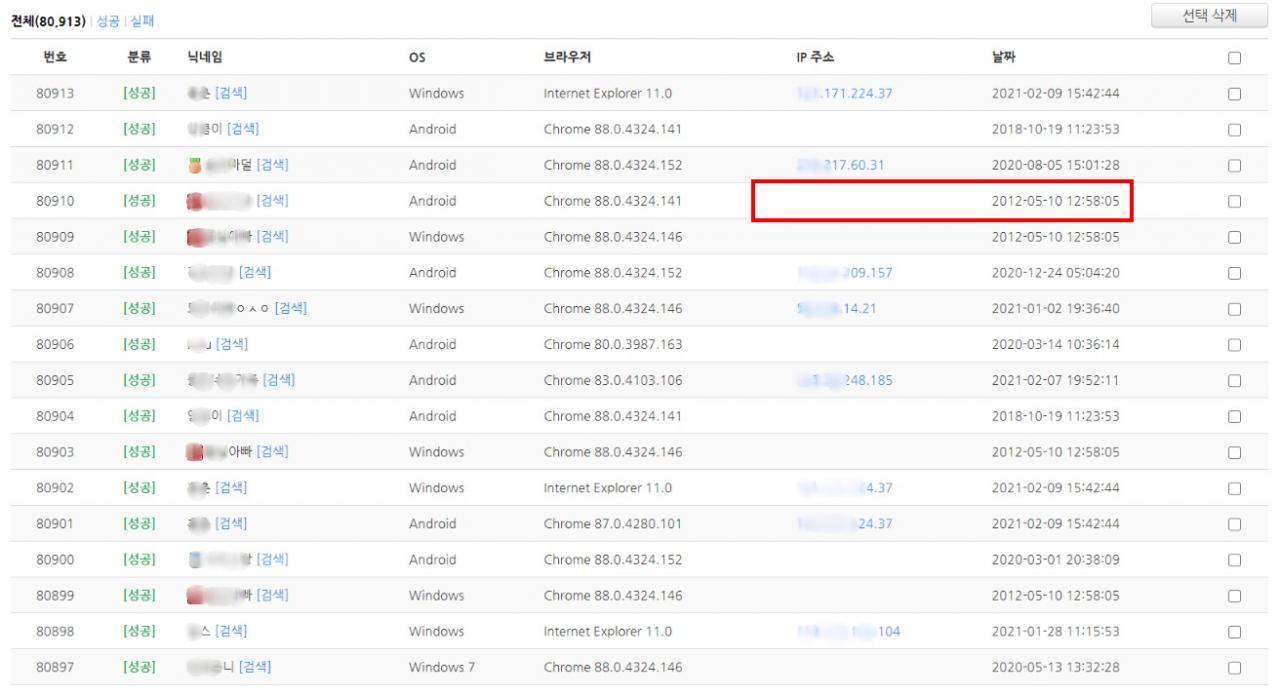This screenshot has height=695, width=1280.
Task: Open [검색] next to nickname in row 80911
Action: [272, 165]
